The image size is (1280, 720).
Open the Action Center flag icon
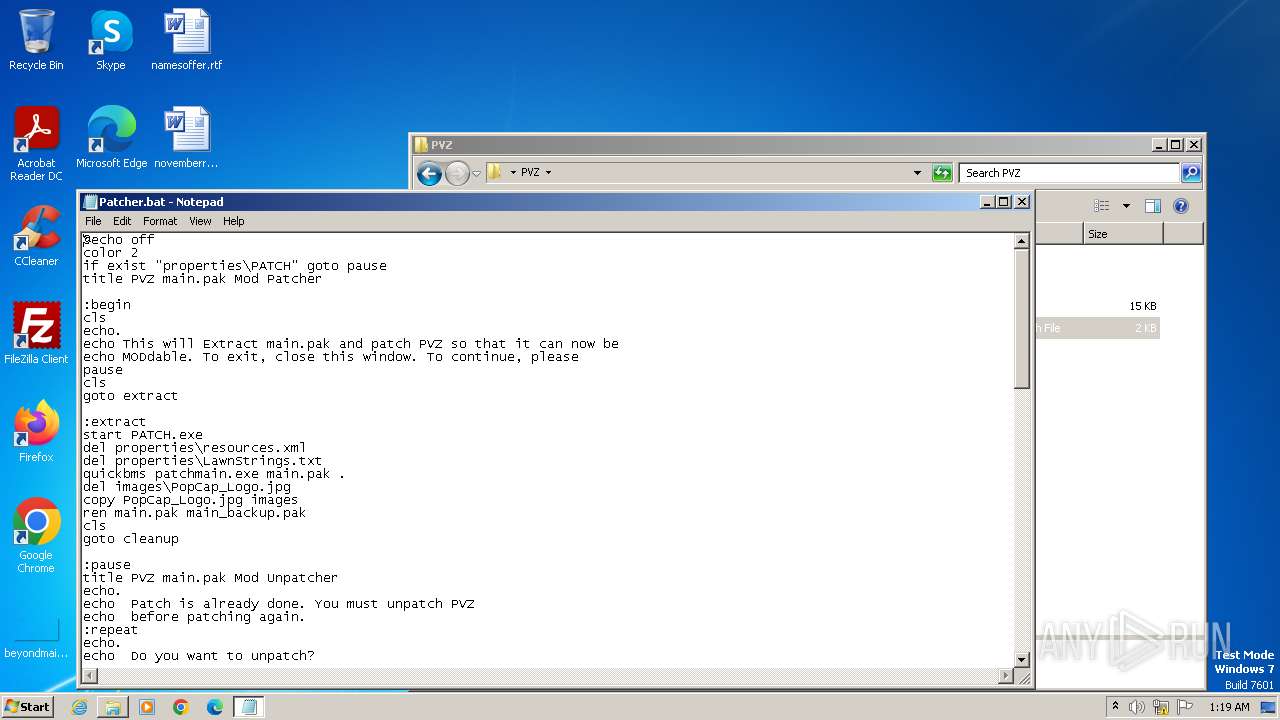(1185, 707)
